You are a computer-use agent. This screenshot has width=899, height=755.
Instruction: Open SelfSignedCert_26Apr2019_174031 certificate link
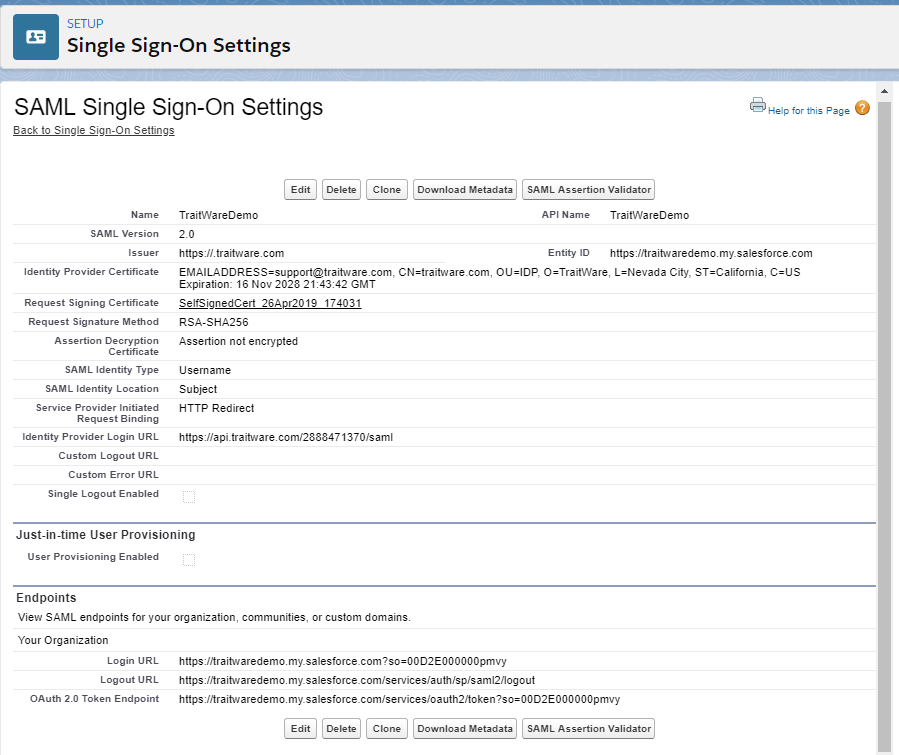coord(270,303)
